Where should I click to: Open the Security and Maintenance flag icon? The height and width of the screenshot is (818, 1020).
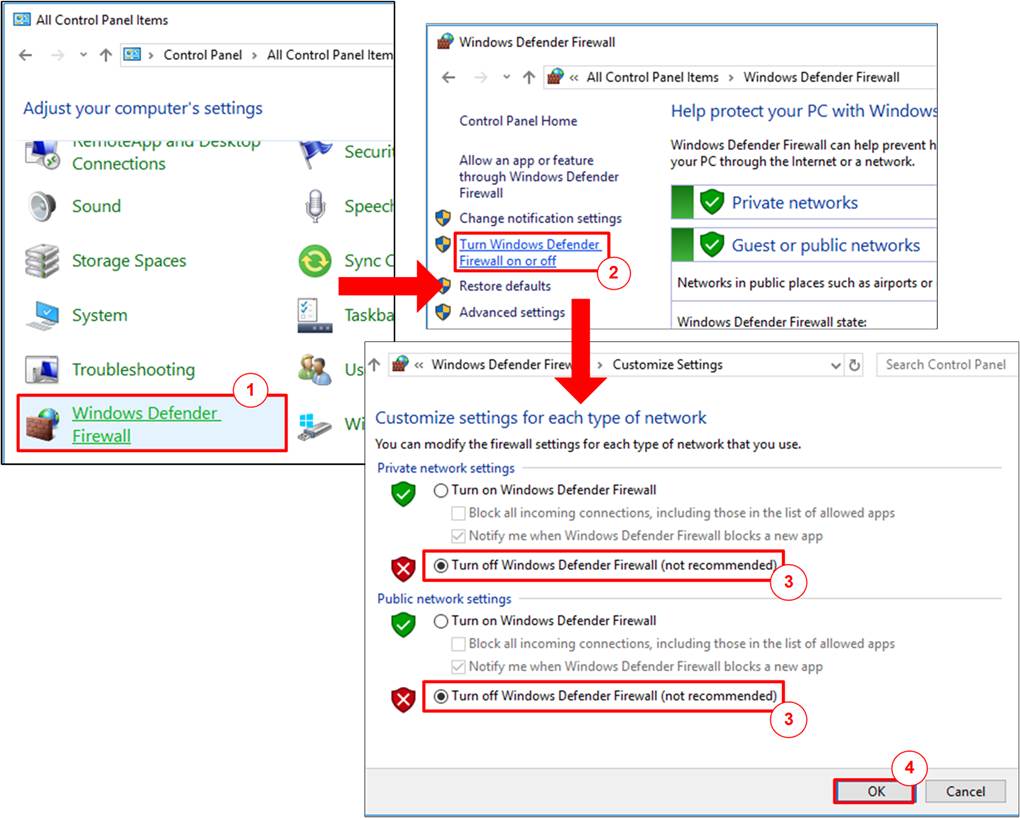[315, 155]
